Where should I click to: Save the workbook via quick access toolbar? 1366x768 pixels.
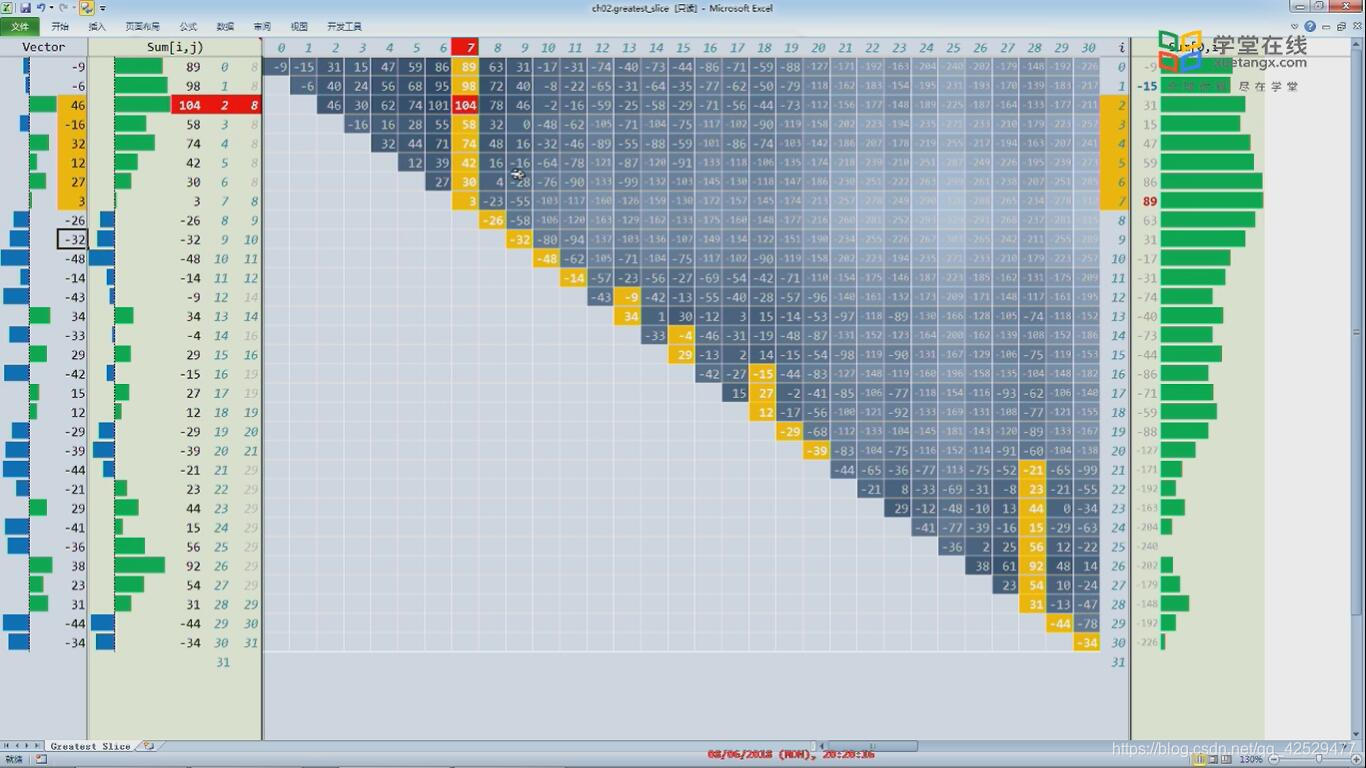coord(25,8)
